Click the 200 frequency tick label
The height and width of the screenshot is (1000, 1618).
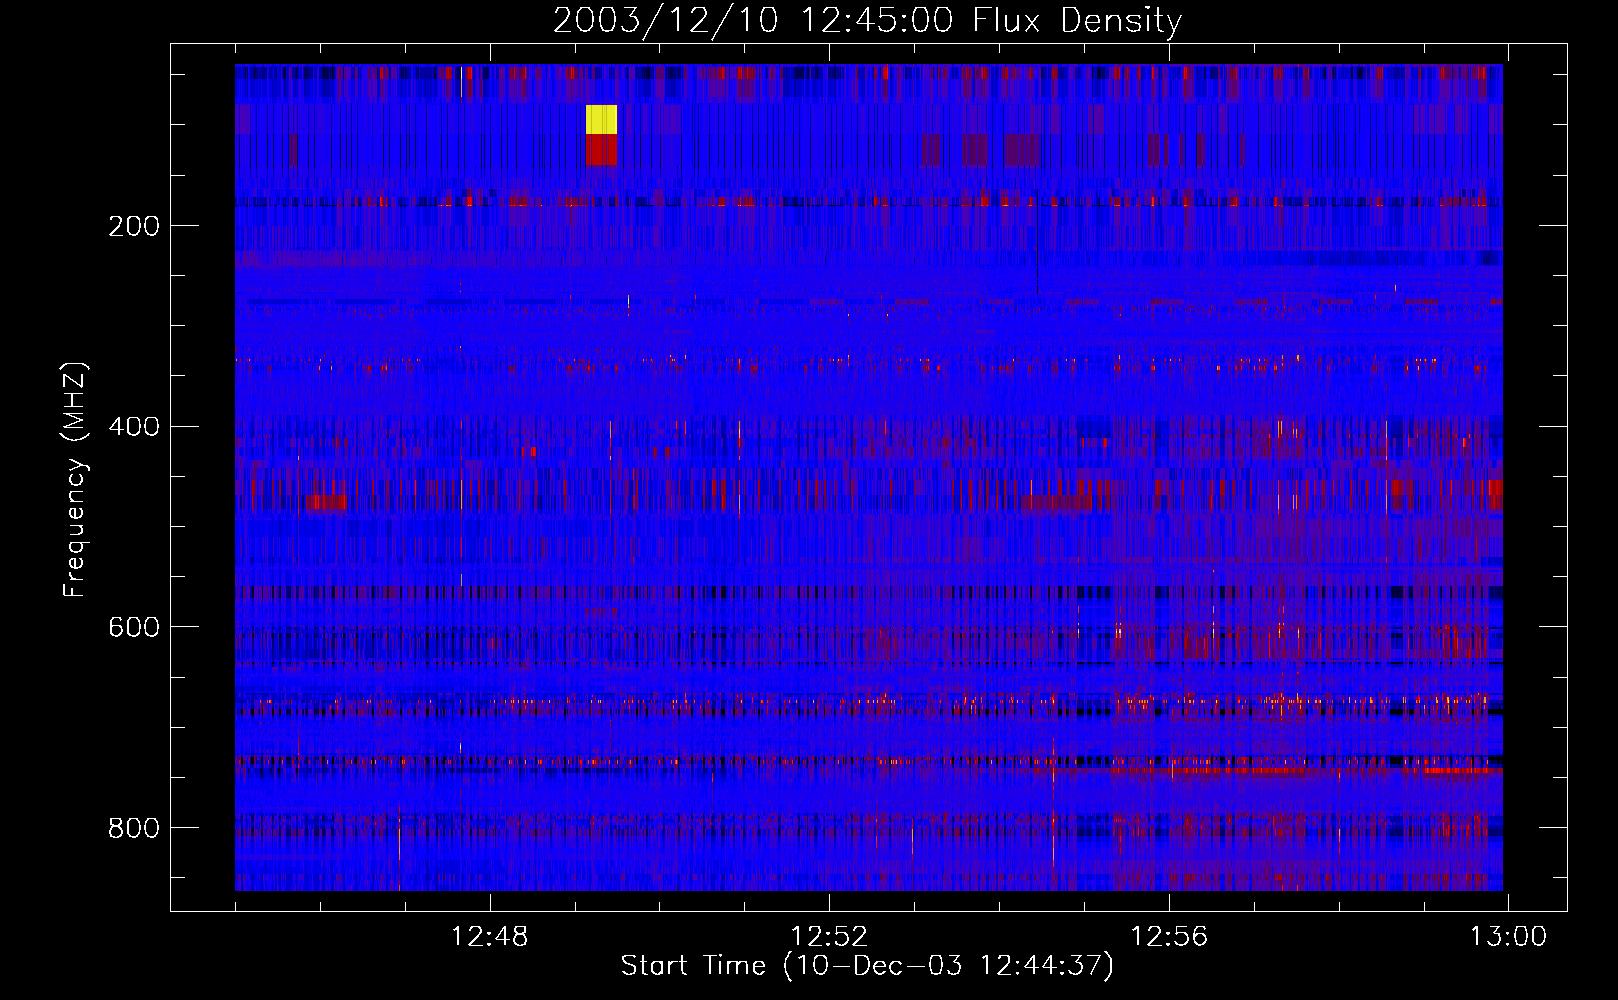(x=134, y=226)
